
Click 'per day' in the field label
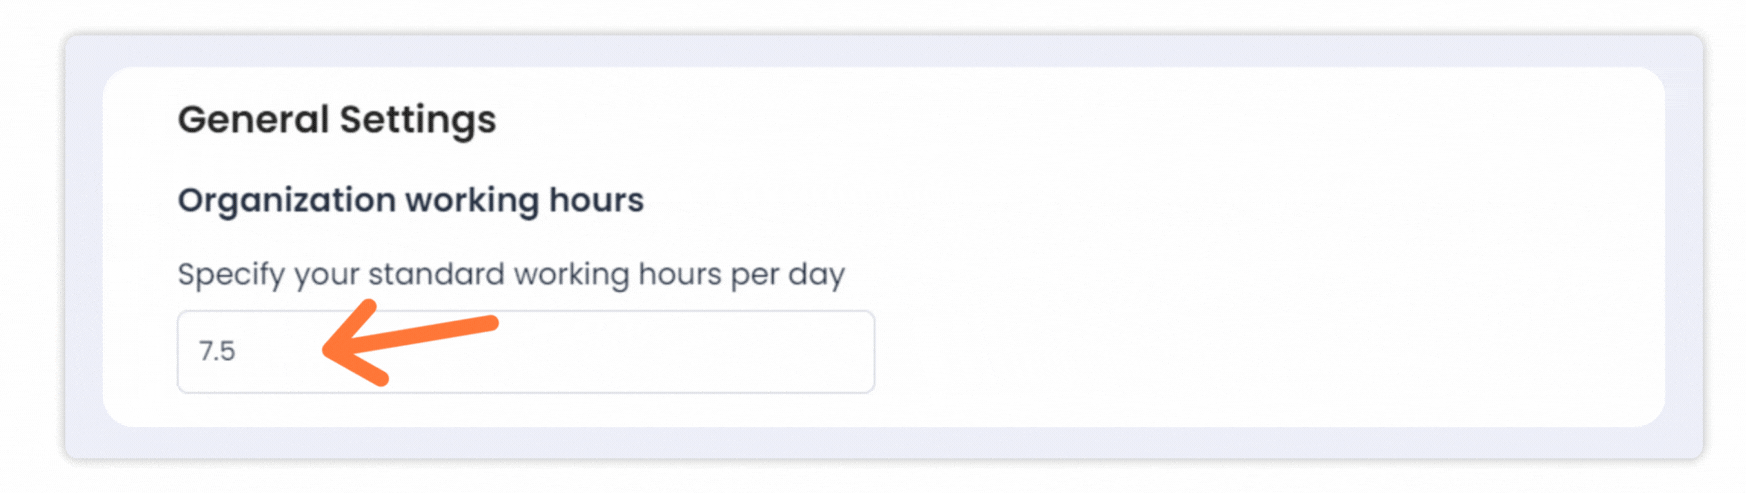click(788, 274)
